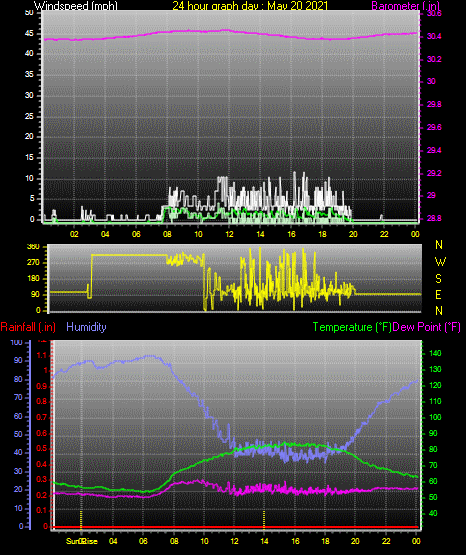Screen dimensions: 466x555
Task: Click barometer axis value 29.2
Action: 434,173
